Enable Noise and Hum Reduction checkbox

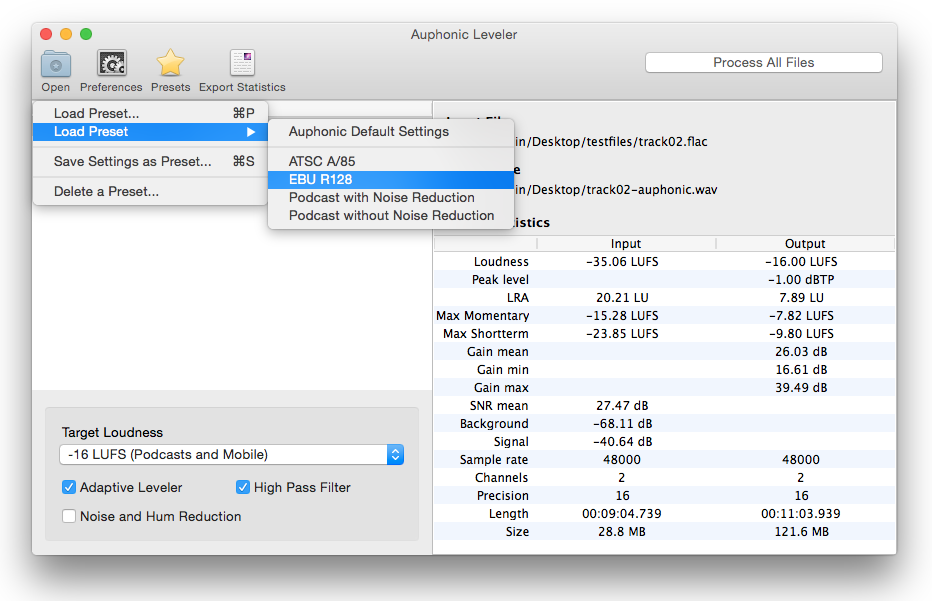pos(69,516)
